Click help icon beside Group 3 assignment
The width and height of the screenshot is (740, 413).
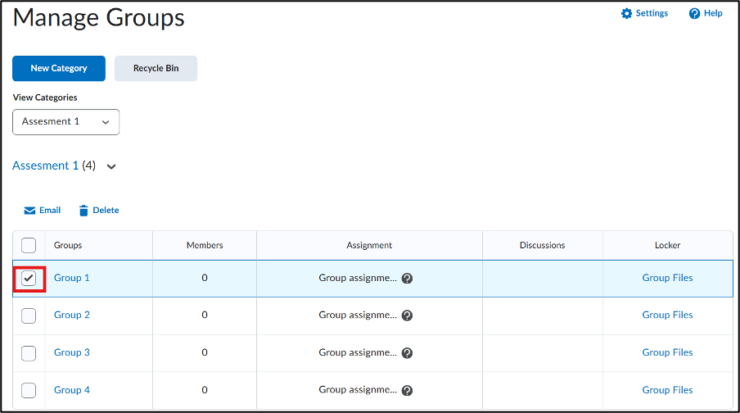(x=407, y=353)
